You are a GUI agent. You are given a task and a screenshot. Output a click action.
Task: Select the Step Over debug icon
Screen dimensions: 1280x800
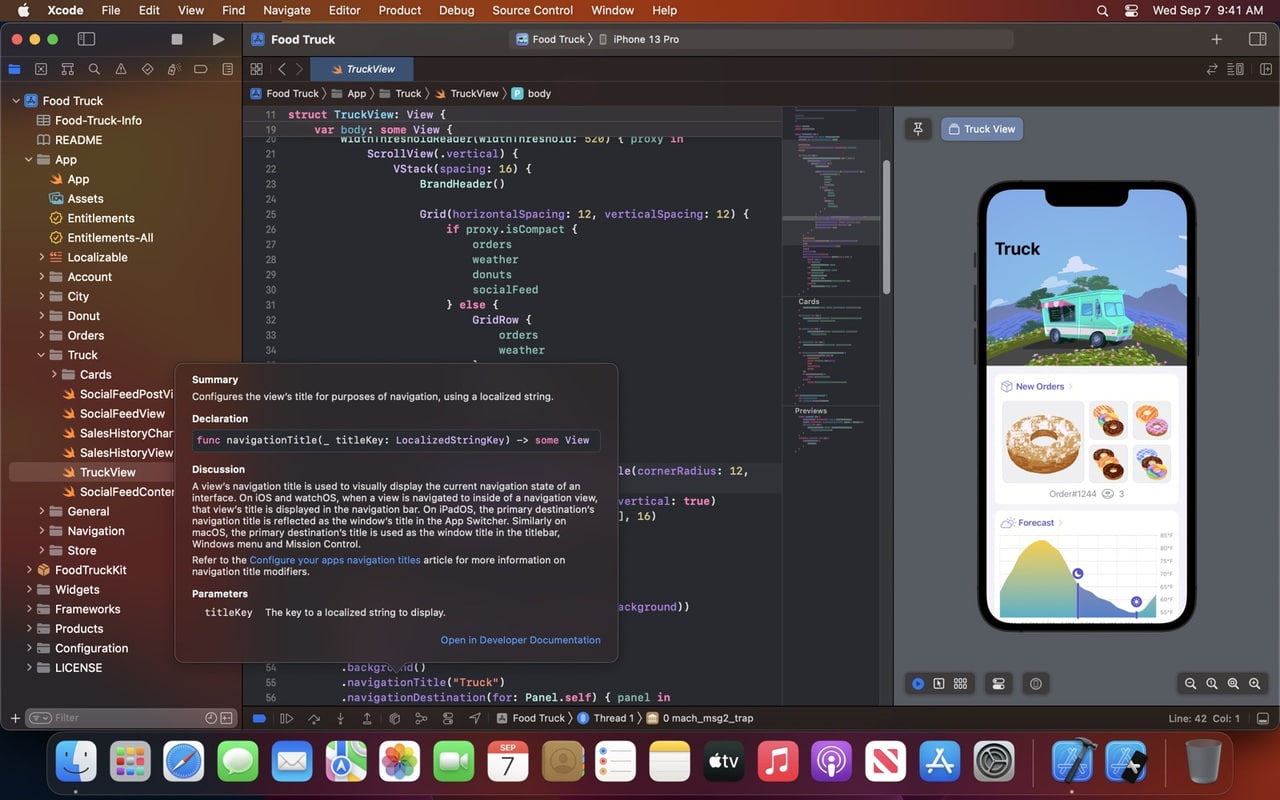point(313,717)
